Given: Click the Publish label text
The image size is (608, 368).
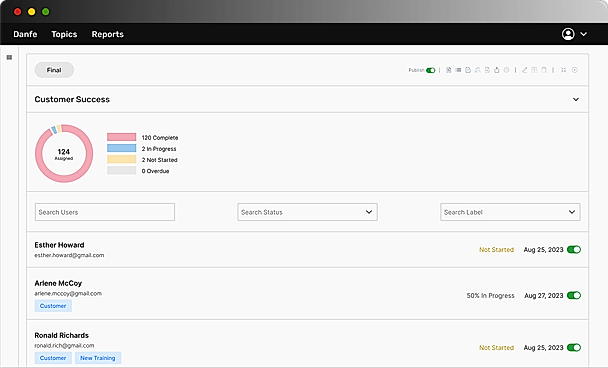Looking at the screenshot, I should pyautogui.click(x=416, y=70).
